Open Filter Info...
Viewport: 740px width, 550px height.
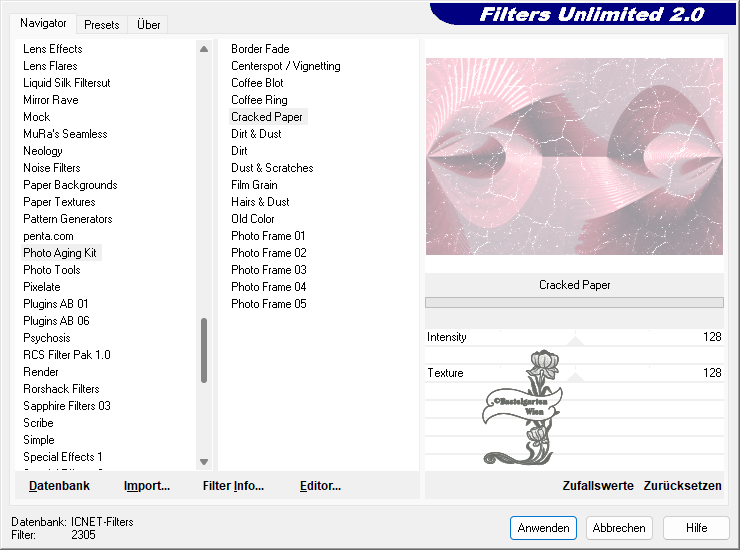233,486
